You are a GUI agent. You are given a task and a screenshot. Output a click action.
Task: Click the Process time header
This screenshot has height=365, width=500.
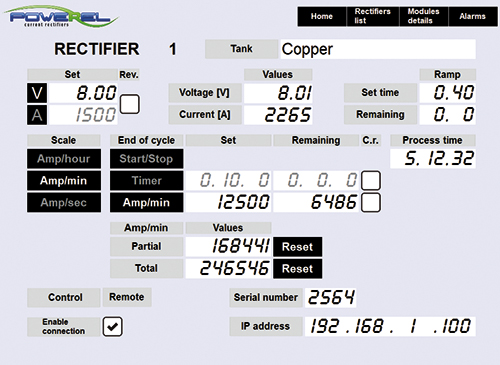coord(433,140)
